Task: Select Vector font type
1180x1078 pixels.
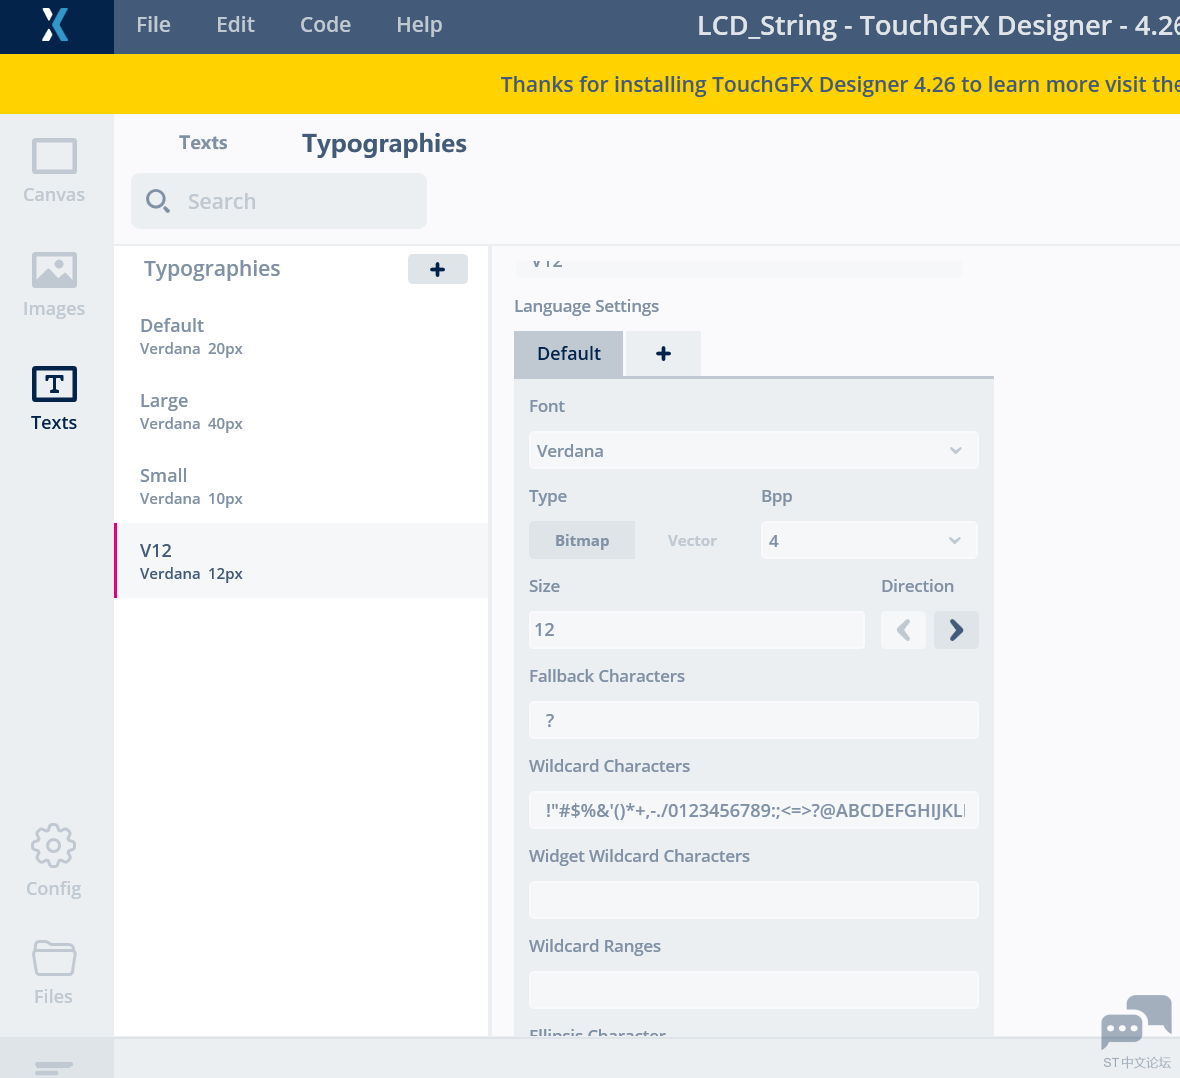Action: coord(692,541)
